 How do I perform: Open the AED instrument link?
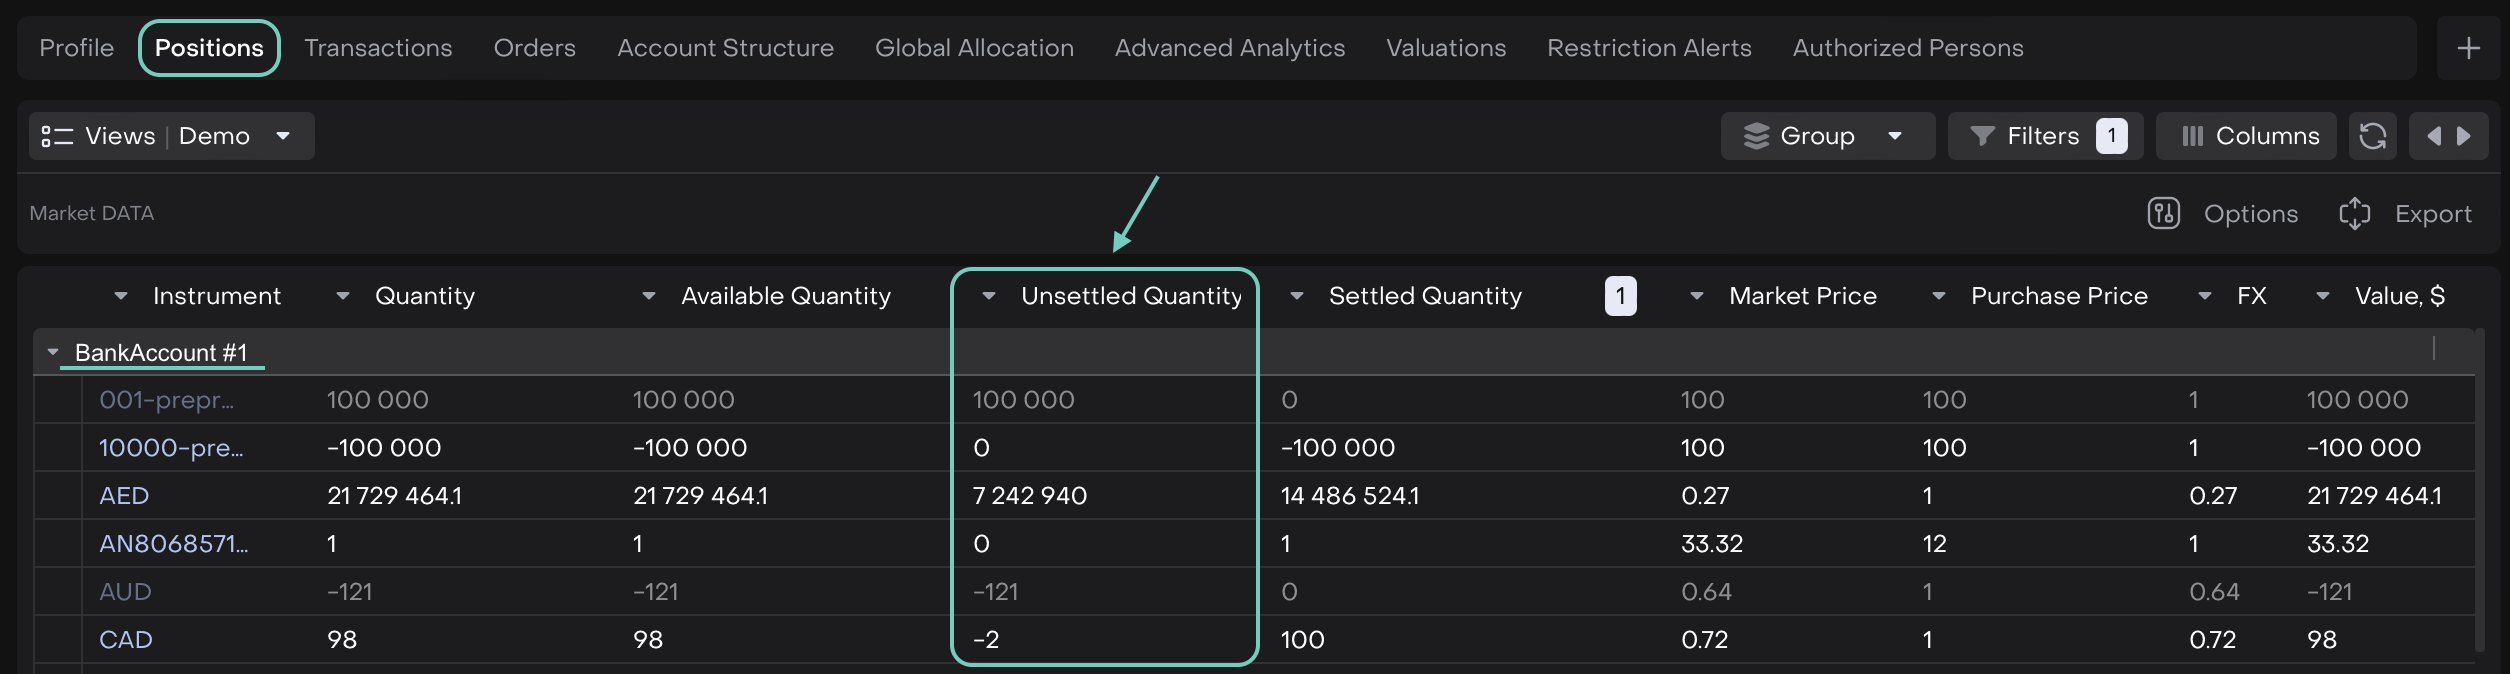coord(124,496)
